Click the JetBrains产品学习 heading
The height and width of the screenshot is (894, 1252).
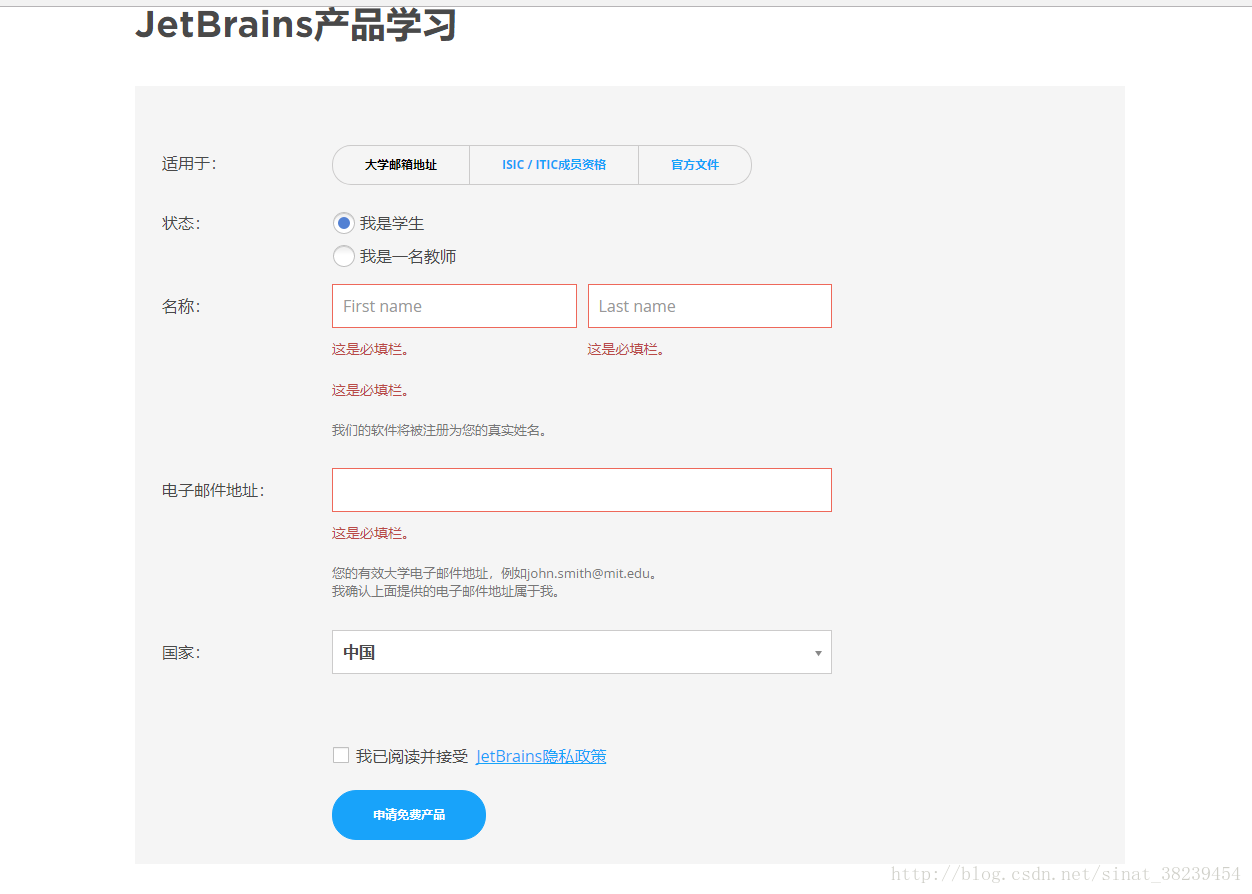click(x=296, y=25)
